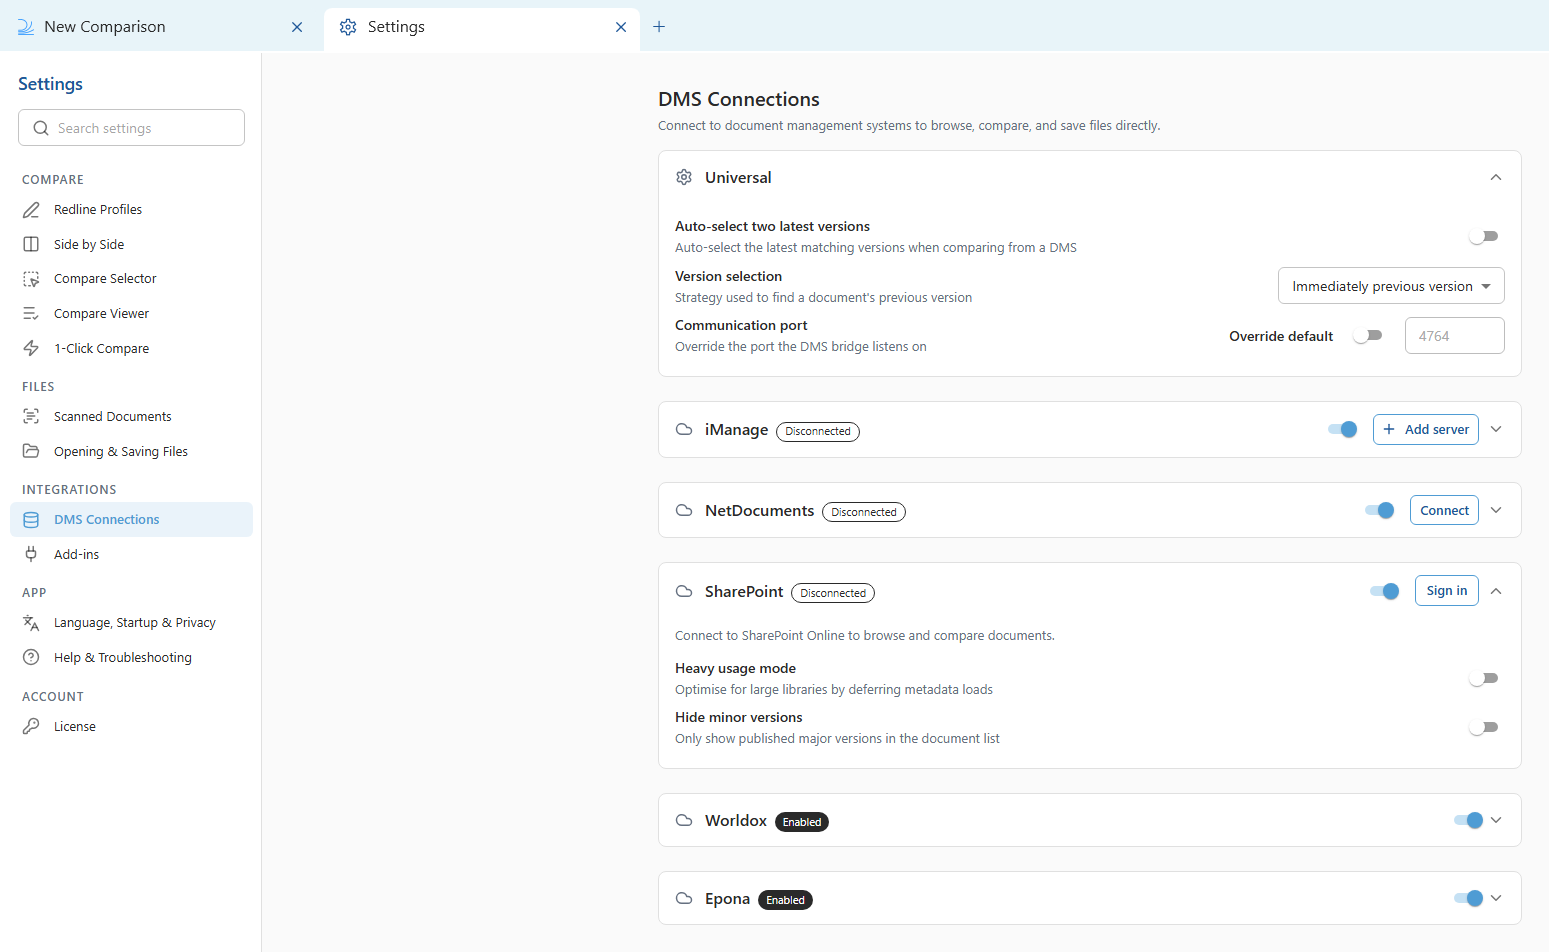The height and width of the screenshot is (952, 1549).
Task: Open License settings page
Action: [131, 726]
